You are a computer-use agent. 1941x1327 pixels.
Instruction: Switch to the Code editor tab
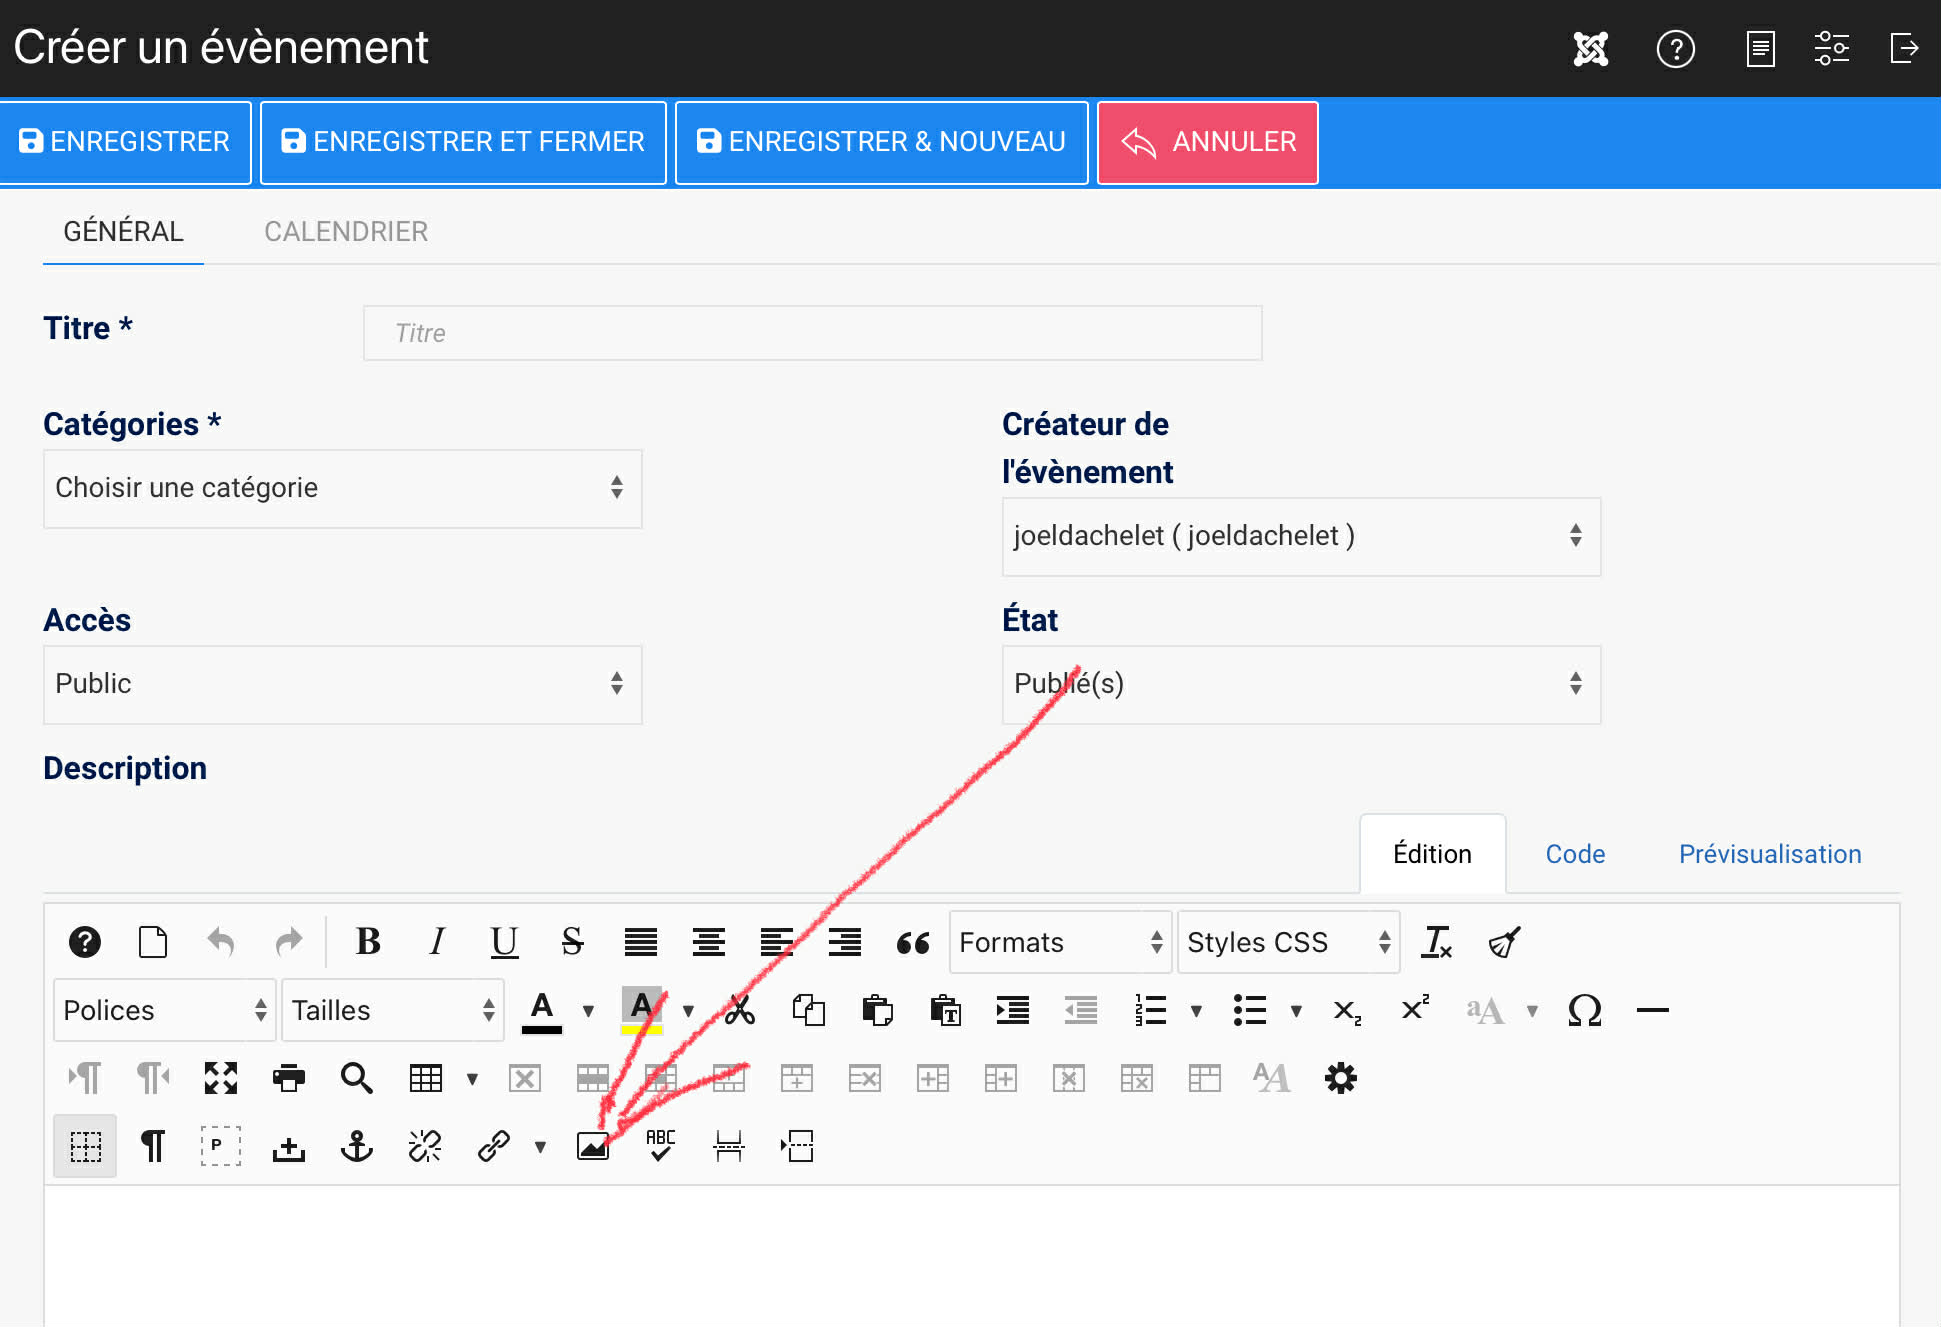tap(1574, 854)
